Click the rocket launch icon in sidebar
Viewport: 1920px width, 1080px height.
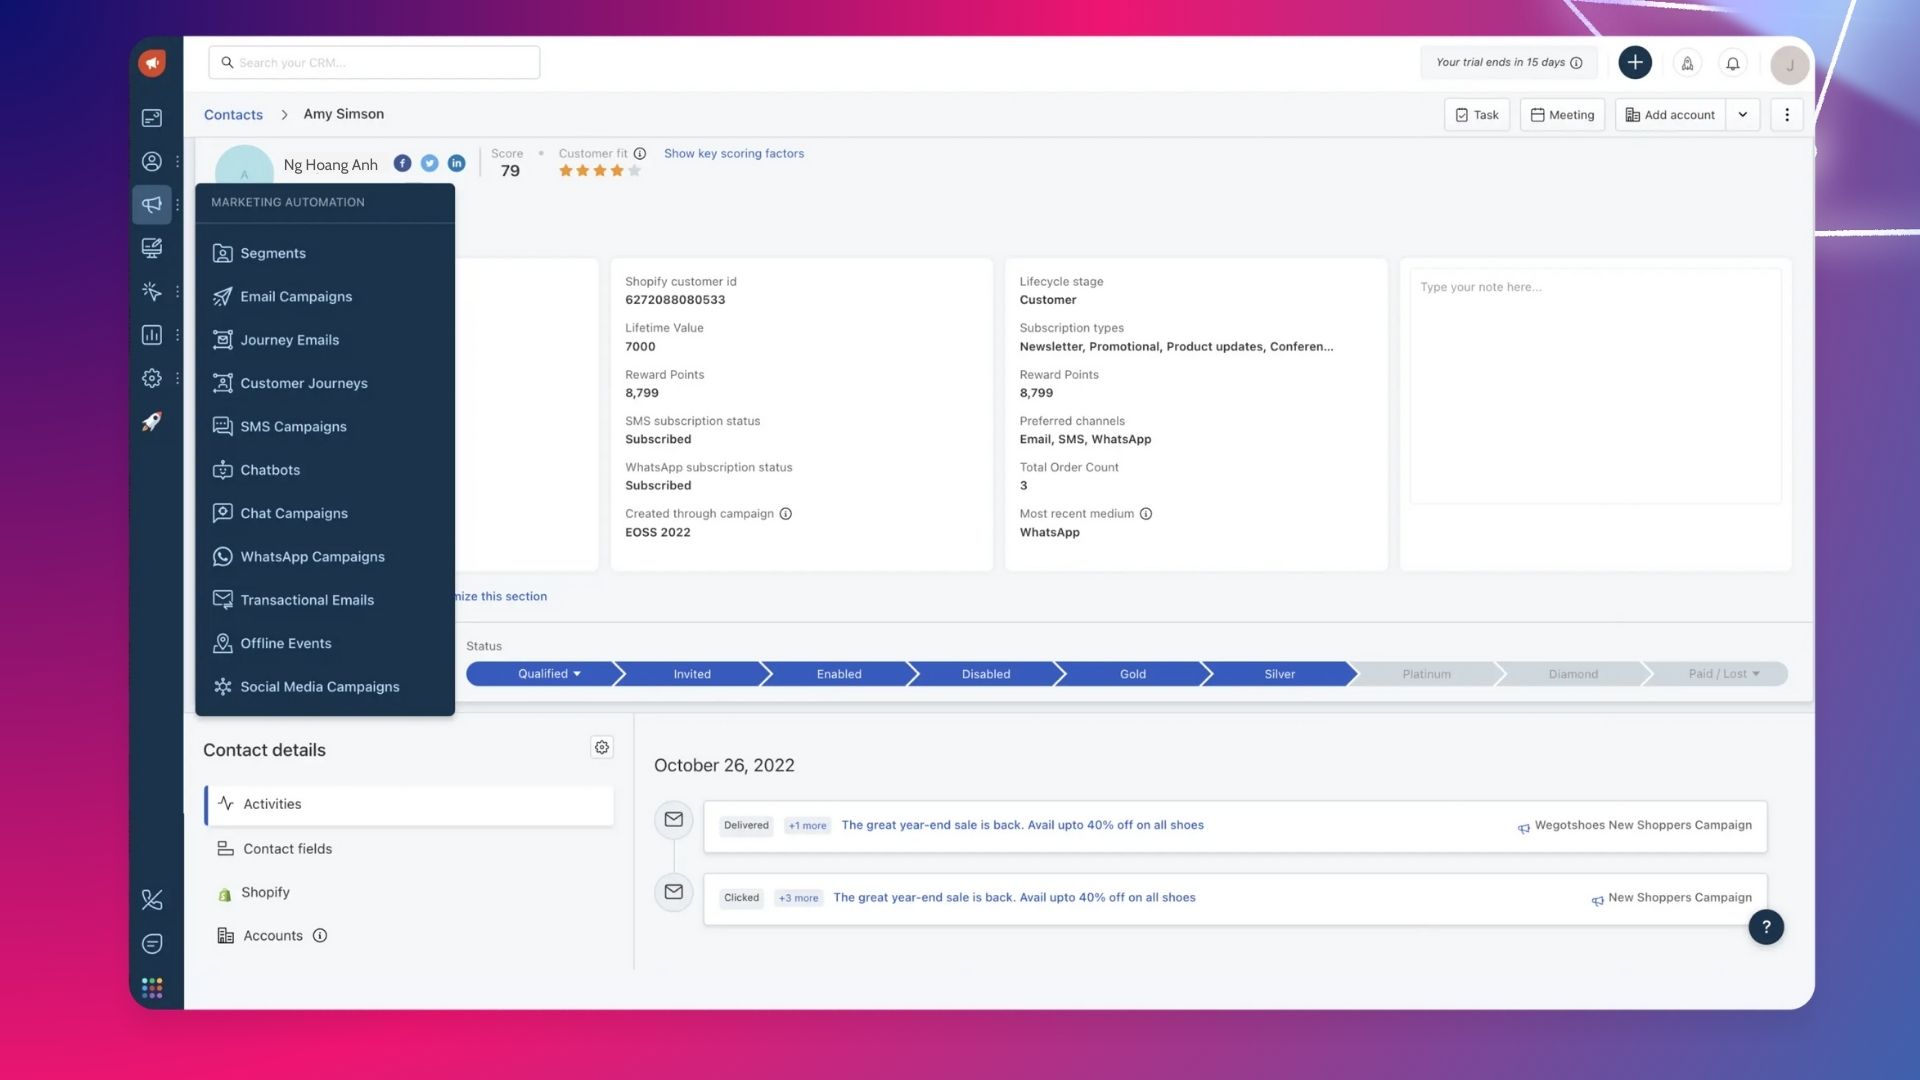[152, 422]
